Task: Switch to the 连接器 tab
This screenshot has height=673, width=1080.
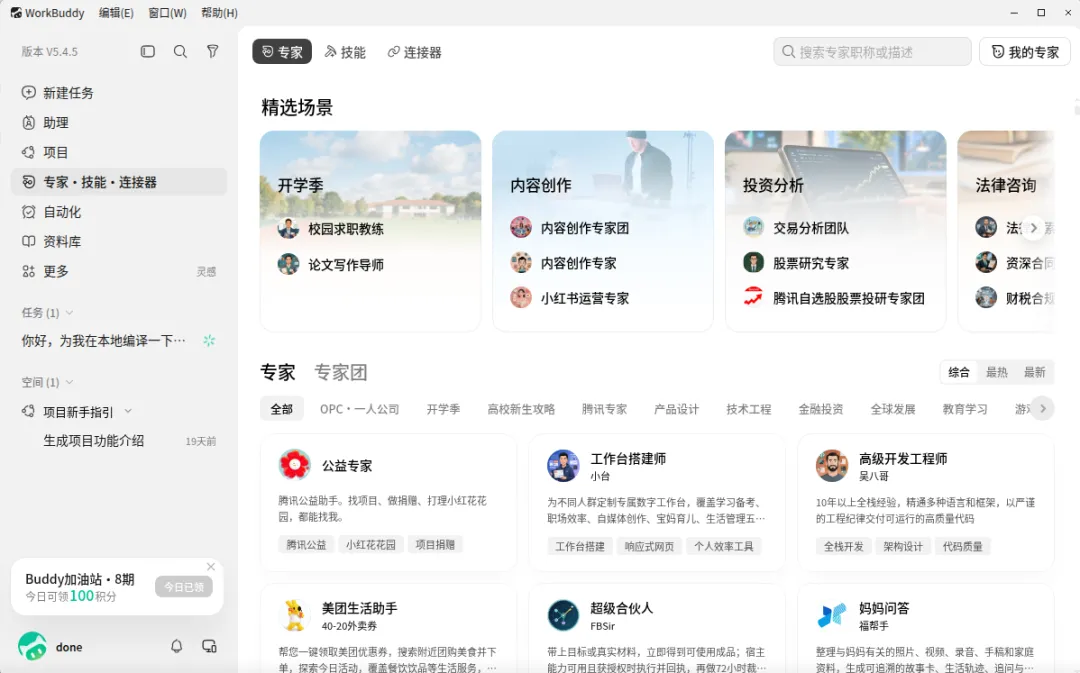Action: (414, 52)
